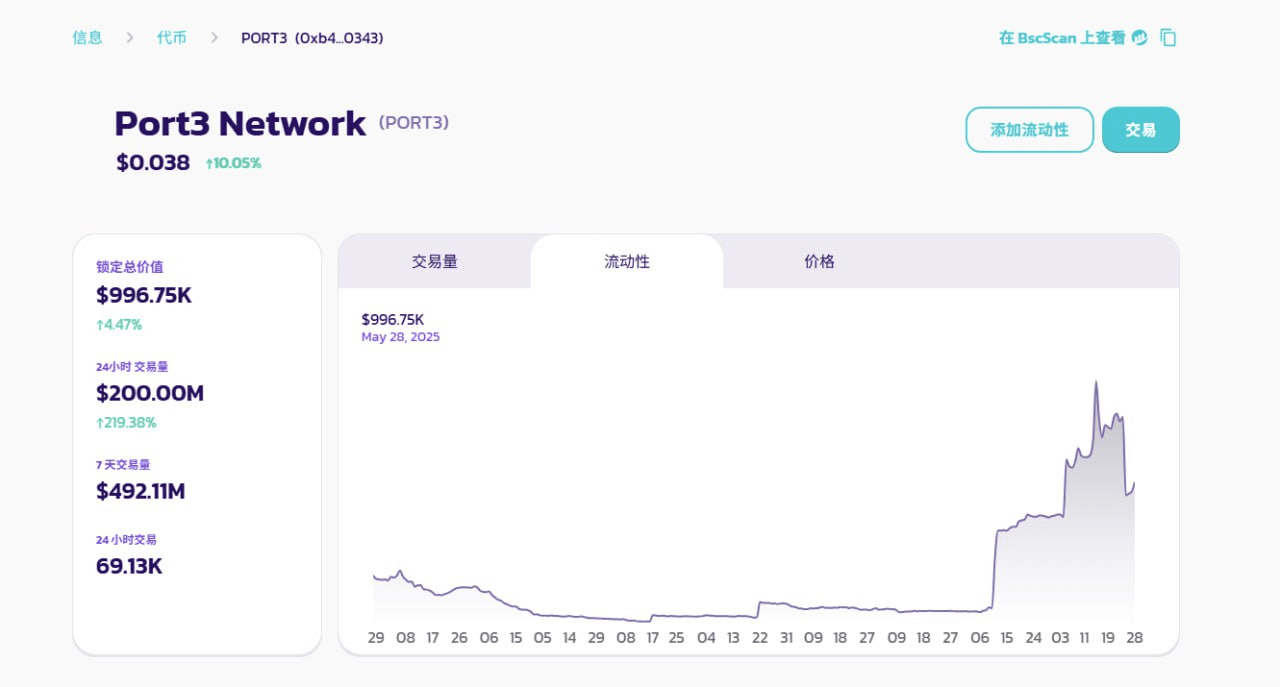1280x687 pixels.
Task: Click the last axis label 28
Action: [1135, 637]
